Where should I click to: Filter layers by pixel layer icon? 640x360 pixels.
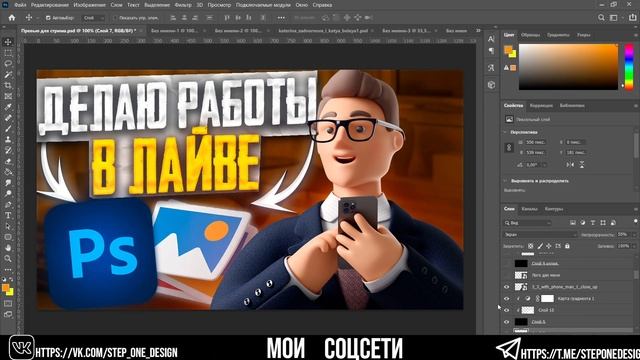tap(573, 222)
